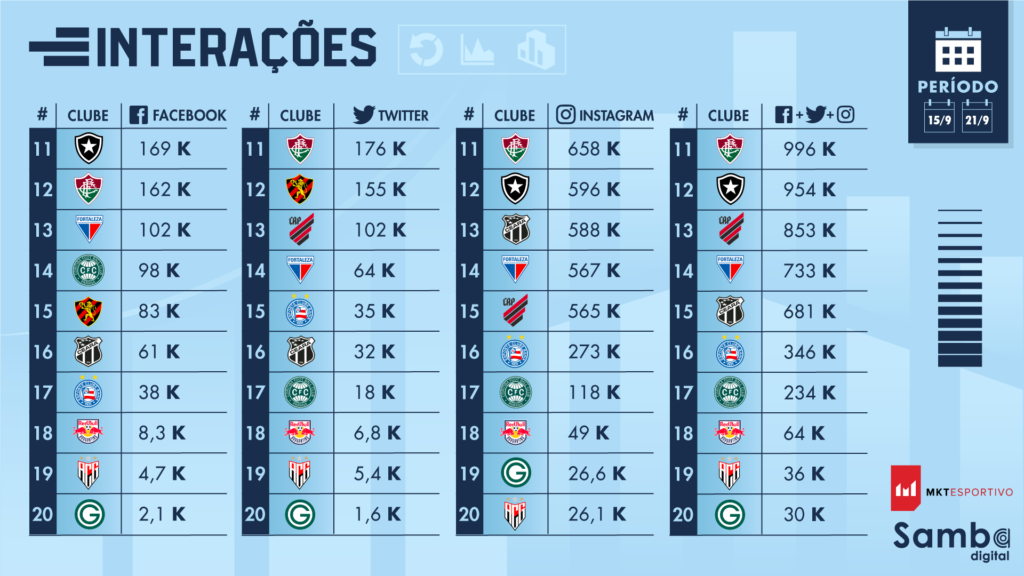Pick the Red Bull Bragantino crest in Instagram row 18

515,431
